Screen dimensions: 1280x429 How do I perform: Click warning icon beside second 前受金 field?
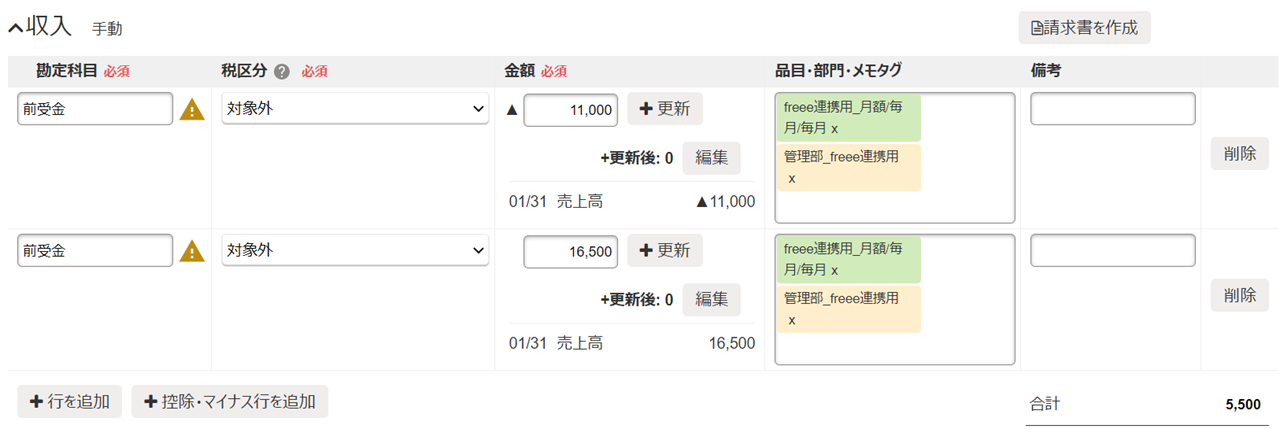(191, 252)
